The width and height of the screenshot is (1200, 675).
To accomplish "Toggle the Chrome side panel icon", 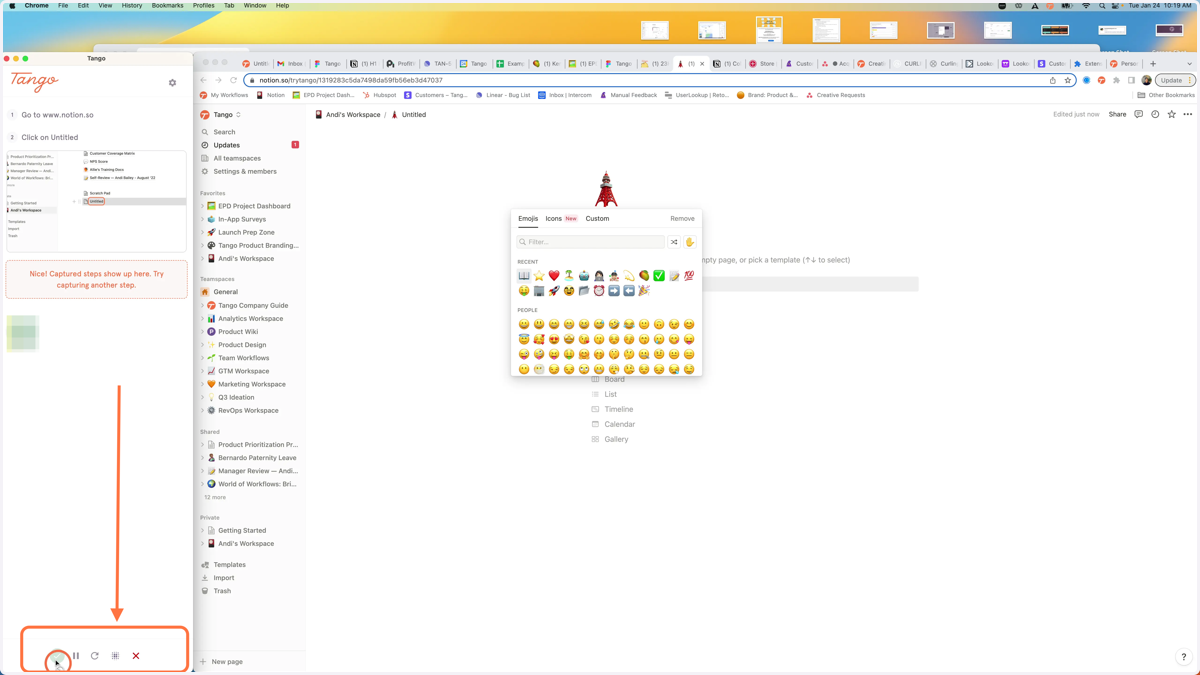I will coord(1131,80).
